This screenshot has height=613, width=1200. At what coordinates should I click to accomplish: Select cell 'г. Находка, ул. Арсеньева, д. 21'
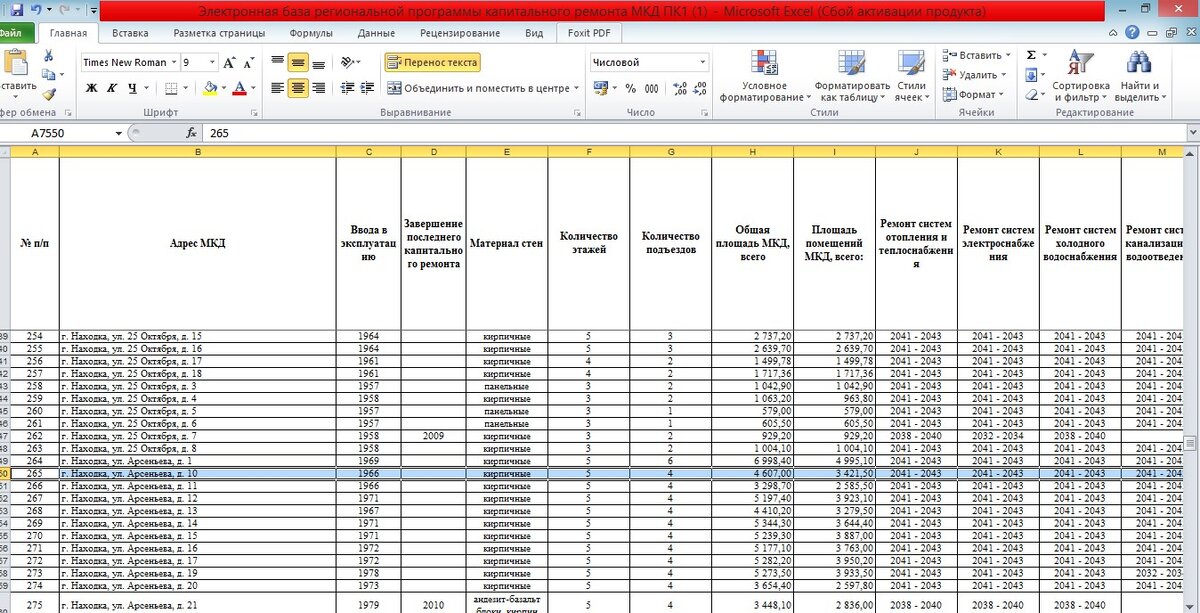[197, 606]
